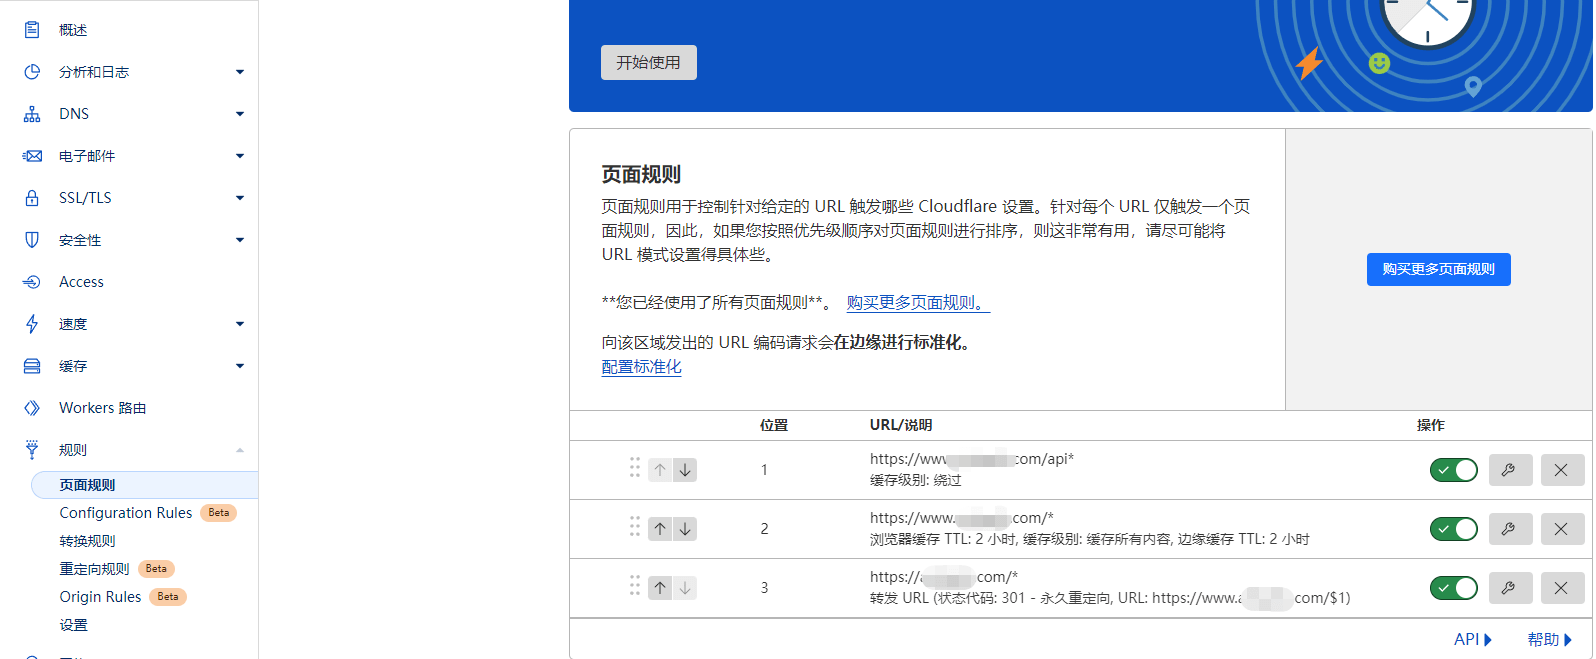Click the Speed (速度) lightning bolt icon
1596x659 pixels.
click(32, 324)
